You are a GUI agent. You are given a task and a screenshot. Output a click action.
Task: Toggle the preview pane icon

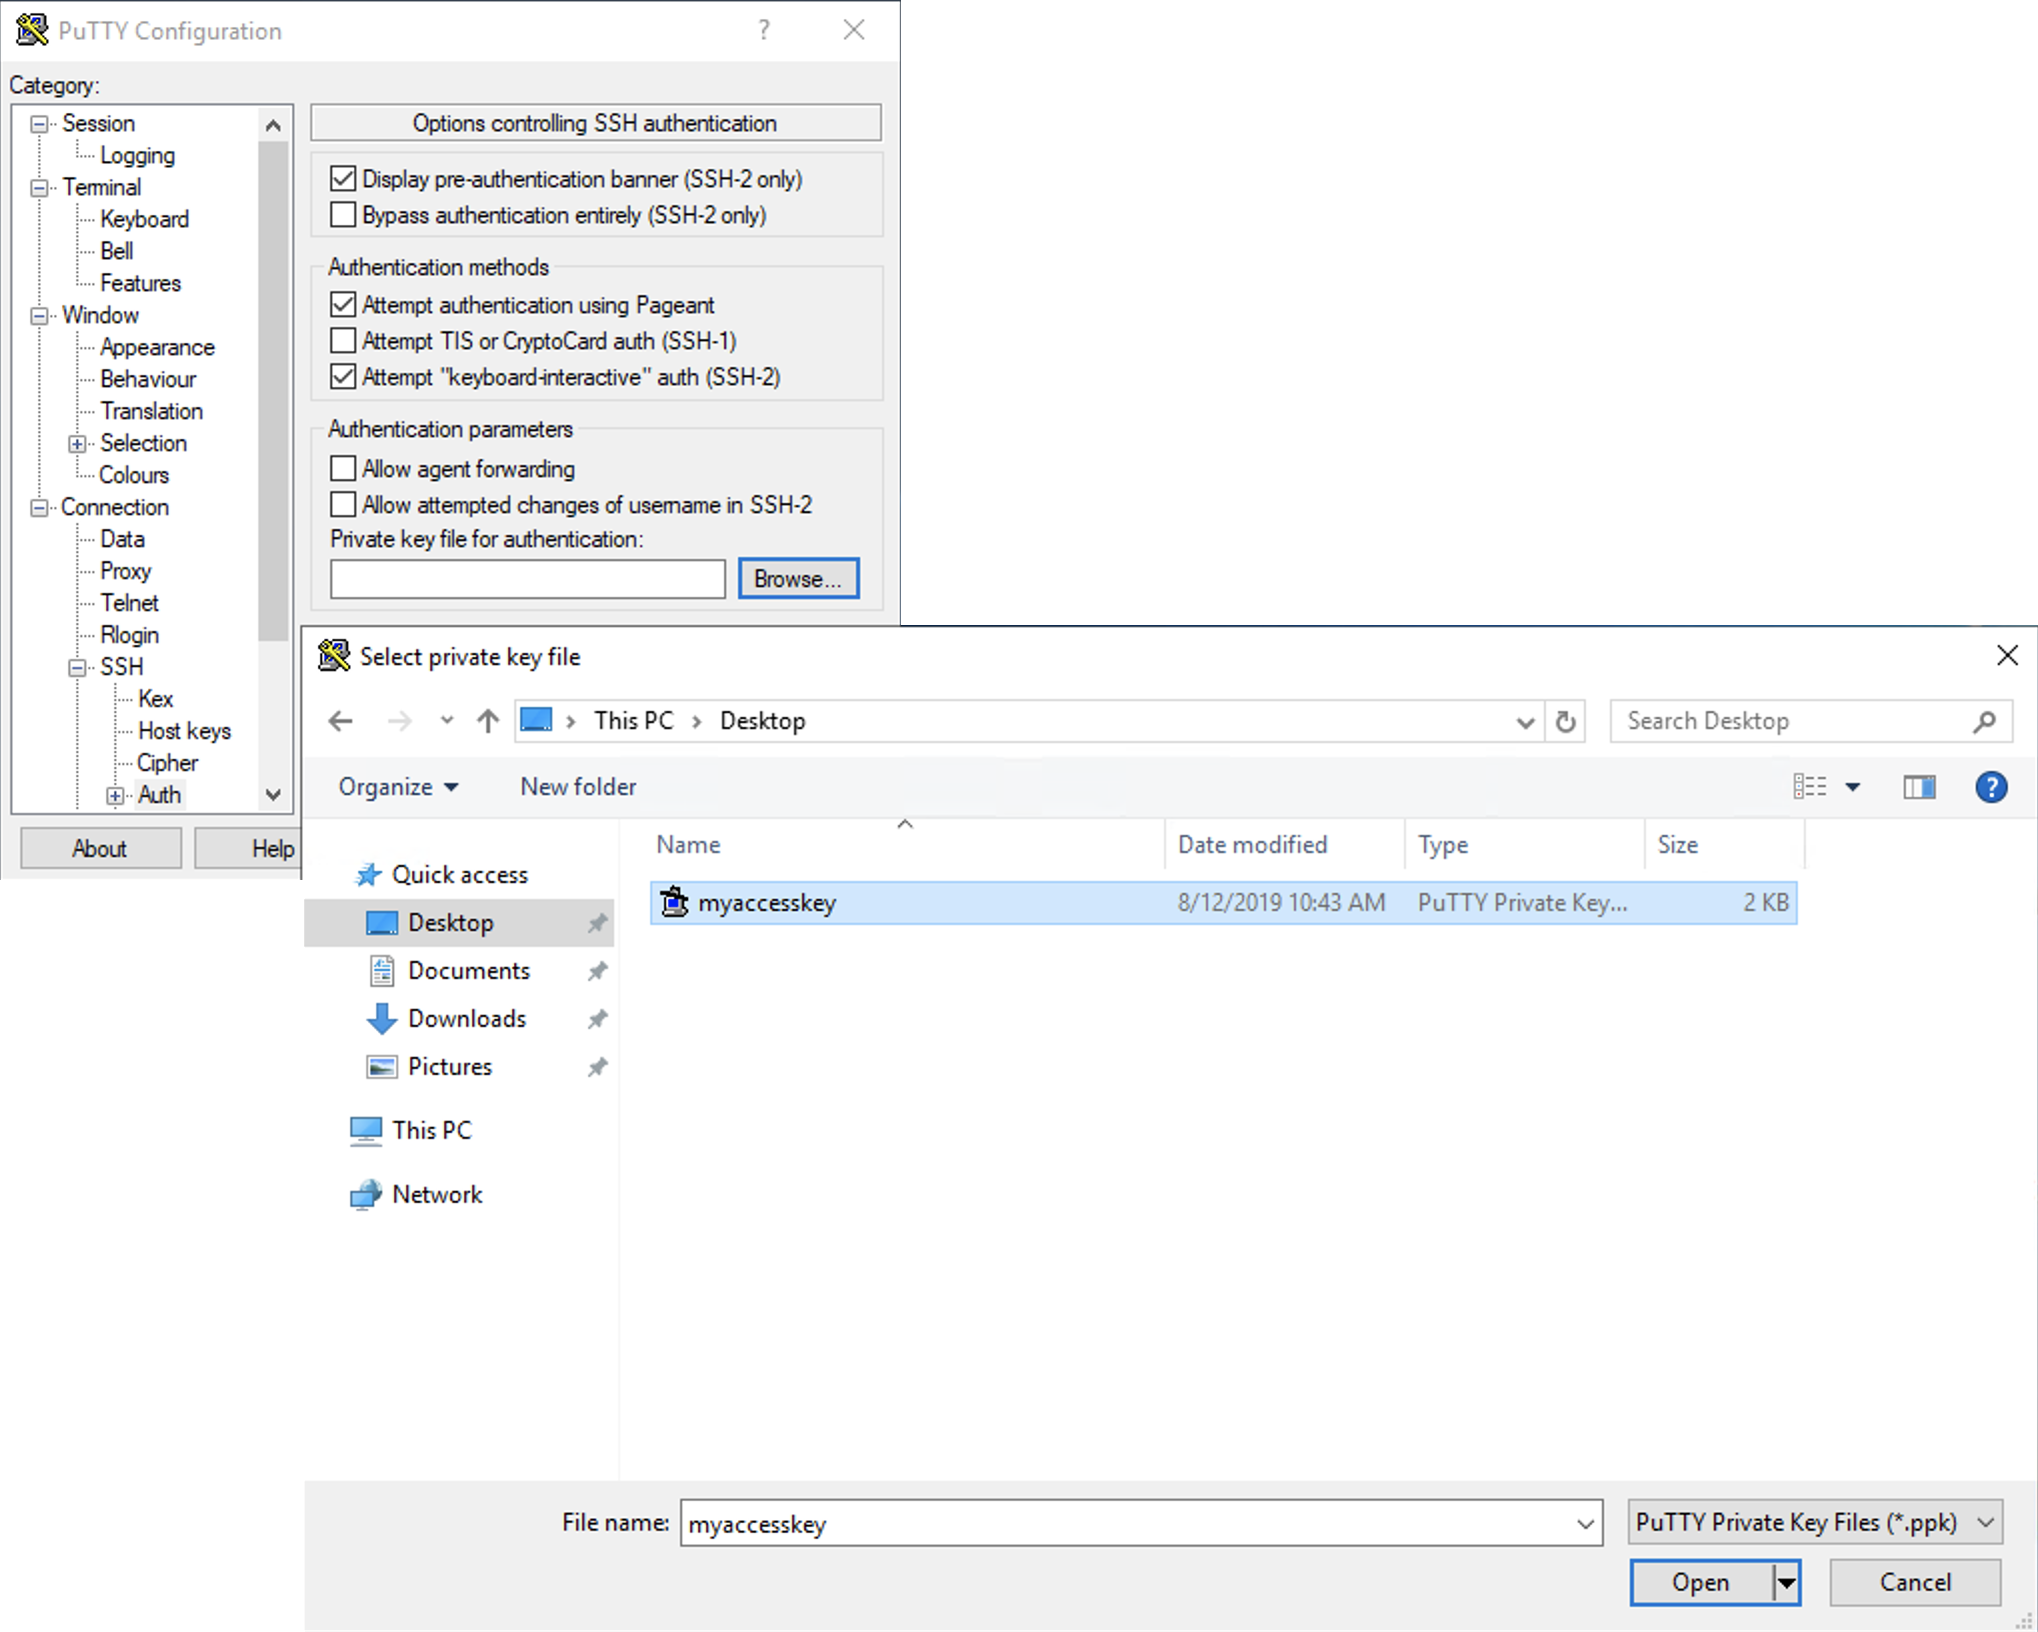[x=1918, y=787]
